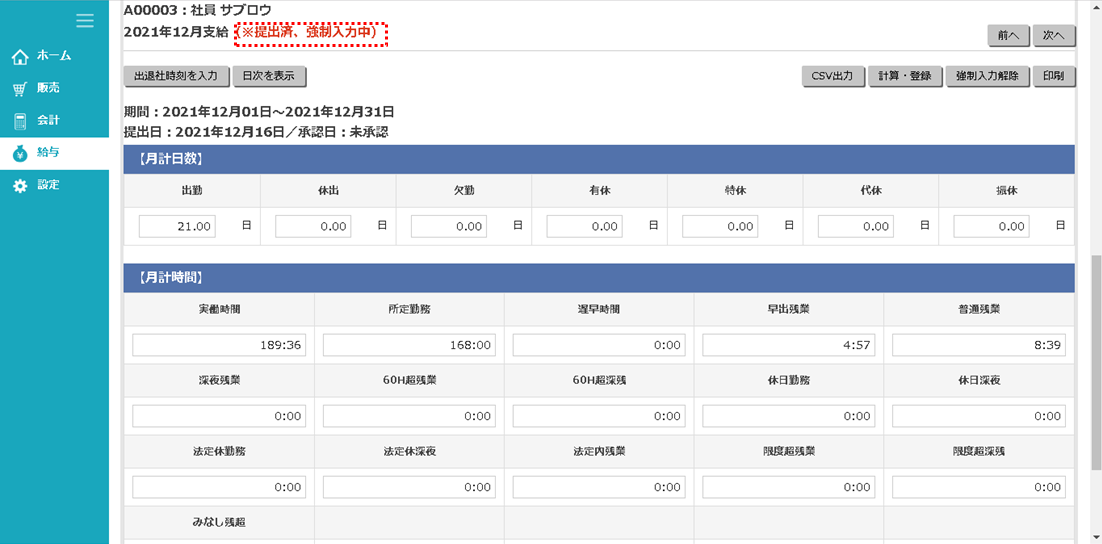
Task: Open the 販売 menu item
Action: 48,88
